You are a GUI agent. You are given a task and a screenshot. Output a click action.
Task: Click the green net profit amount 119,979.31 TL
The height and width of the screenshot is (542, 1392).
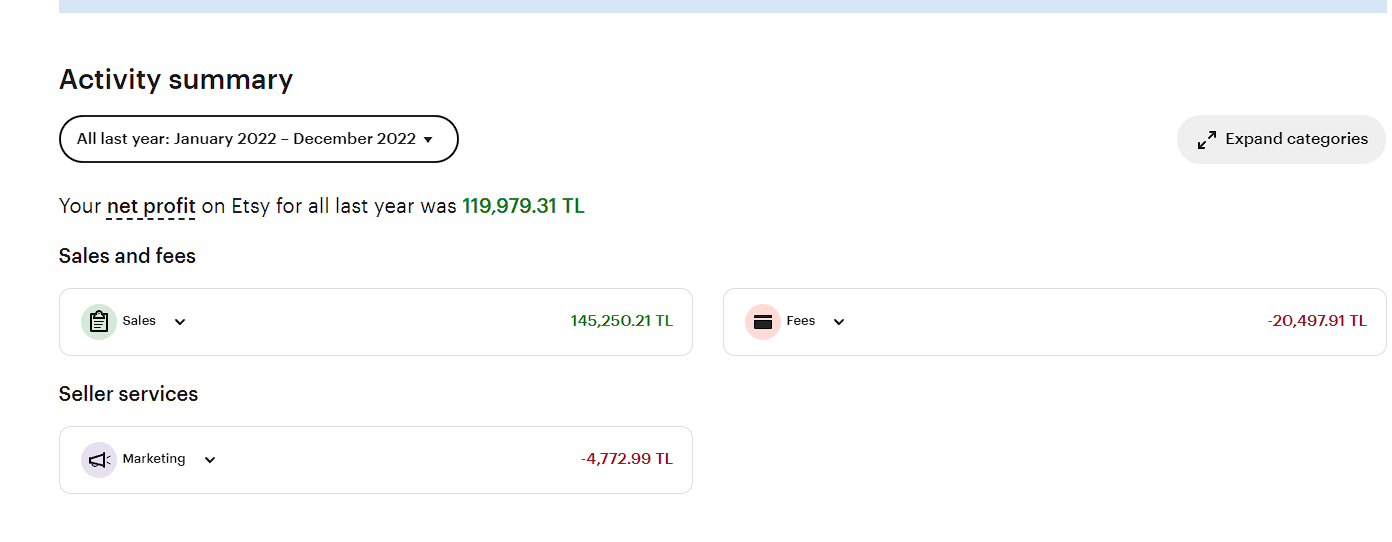(523, 207)
